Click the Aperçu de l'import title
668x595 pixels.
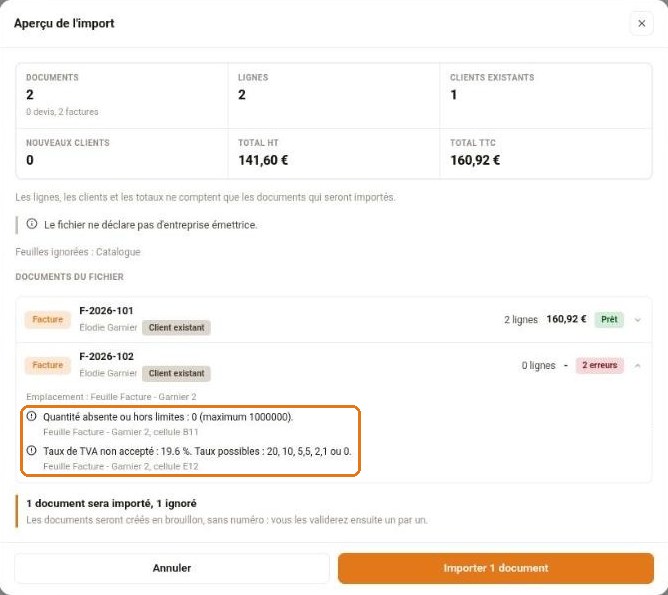64,23
